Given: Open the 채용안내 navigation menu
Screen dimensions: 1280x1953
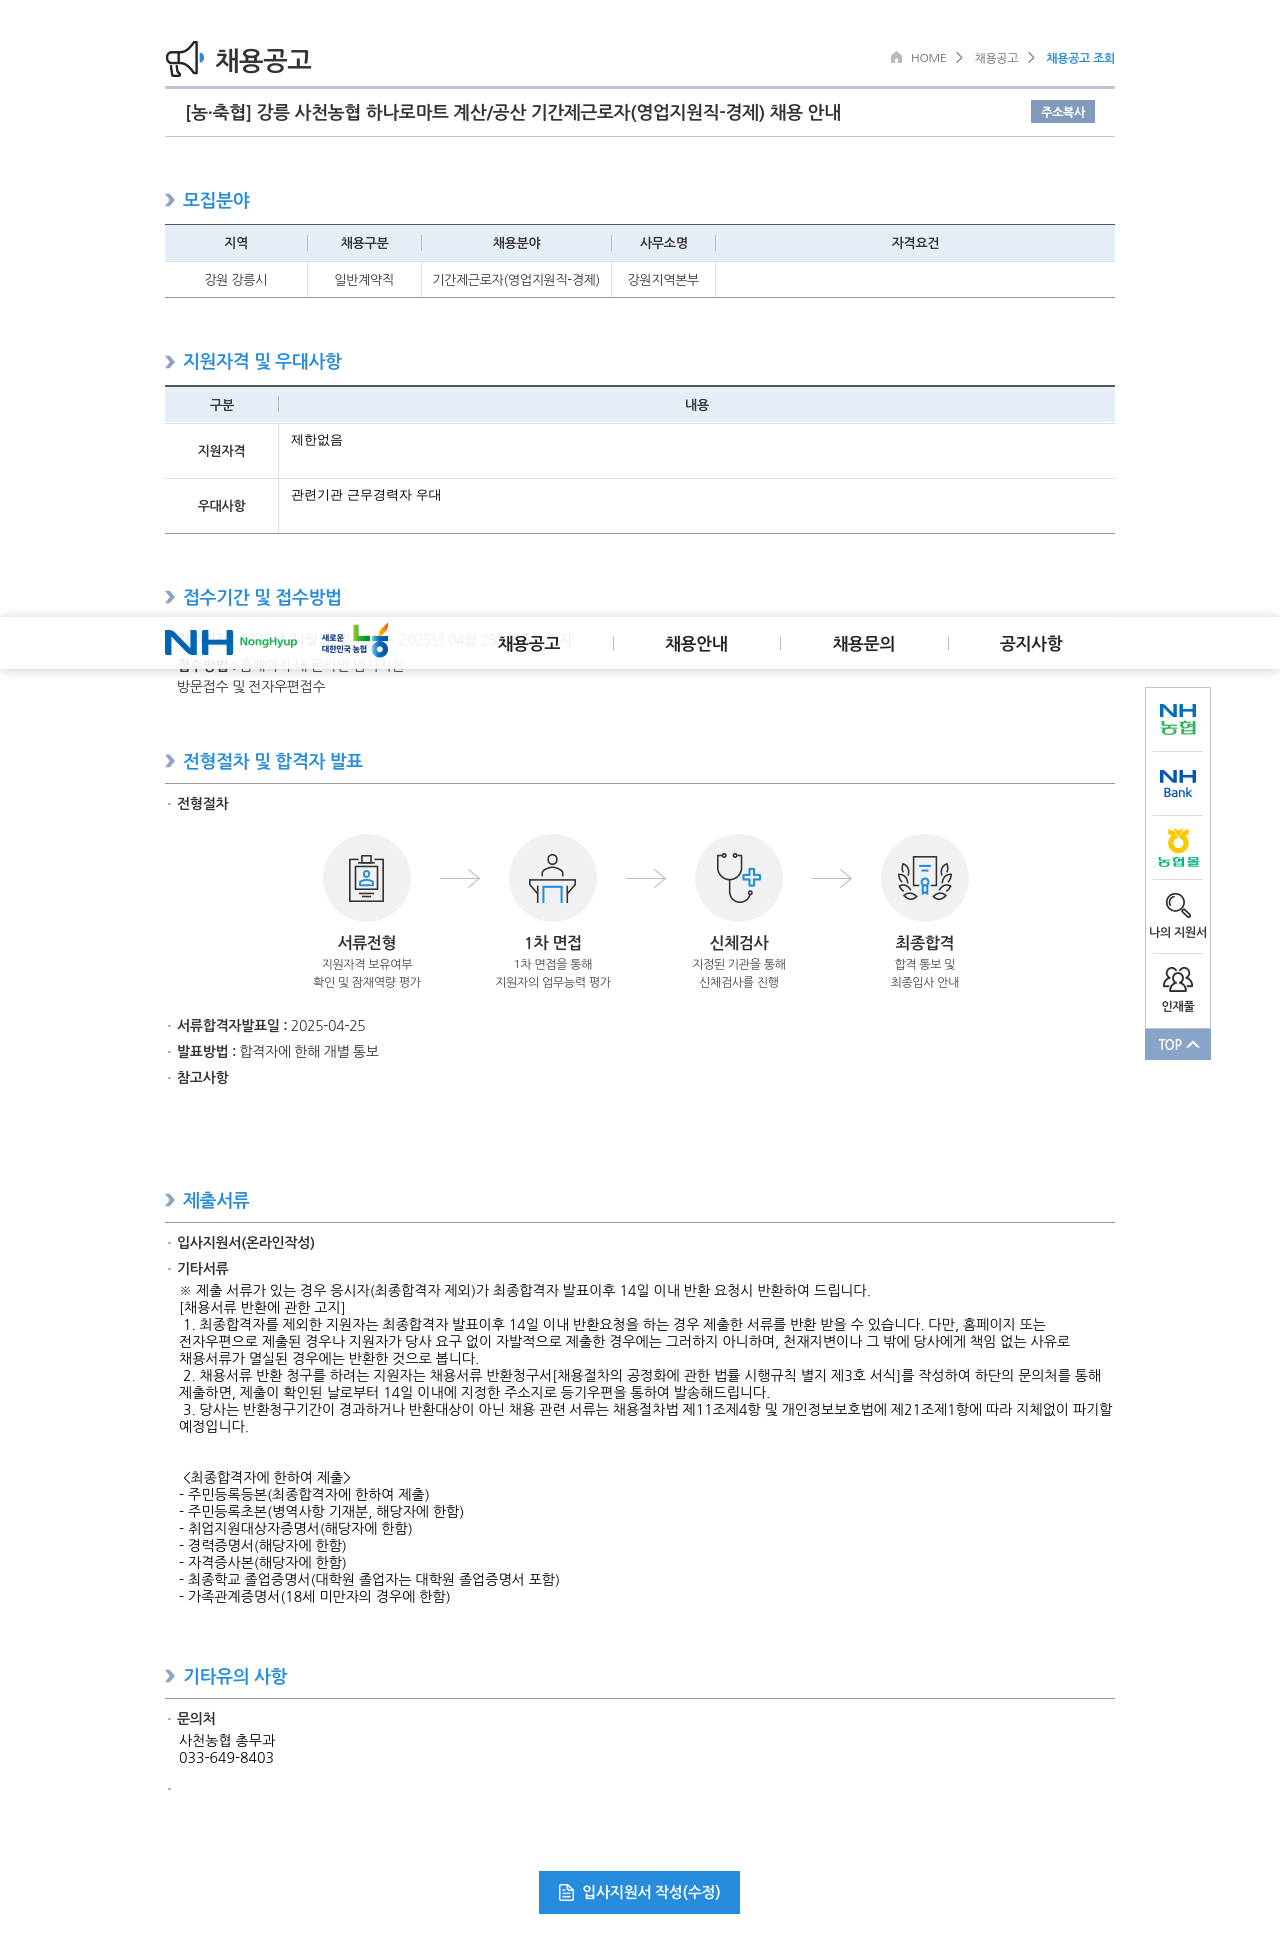Looking at the screenshot, I should pyautogui.click(x=697, y=643).
